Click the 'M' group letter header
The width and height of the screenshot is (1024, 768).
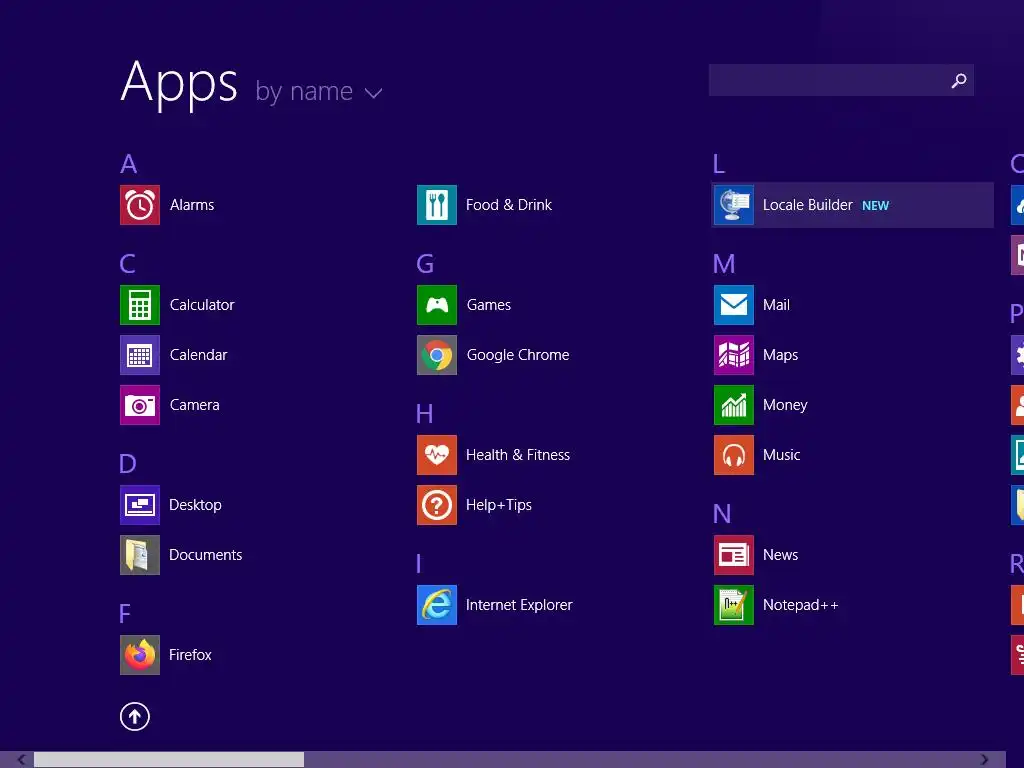(724, 264)
